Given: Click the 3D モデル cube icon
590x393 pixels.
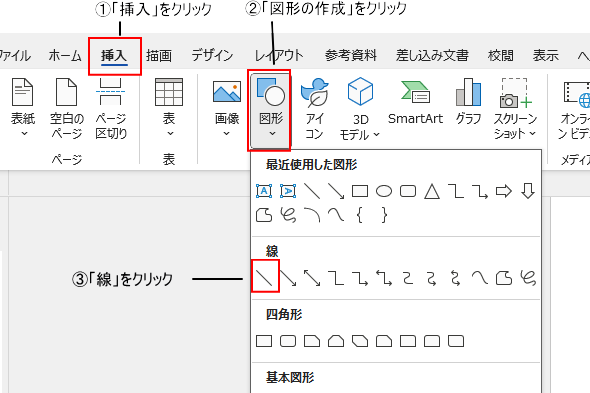Looking at the screenshot, I should 360,91.
